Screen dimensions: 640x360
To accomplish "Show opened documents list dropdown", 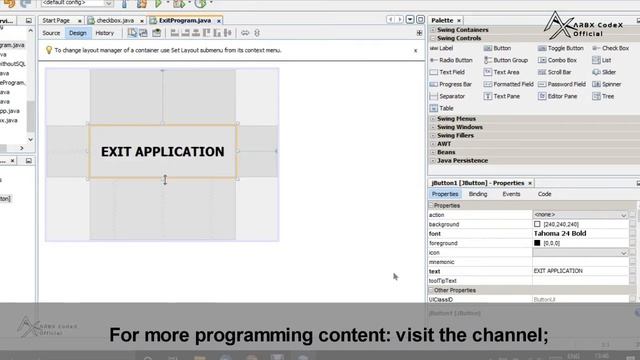I will click(410, 20).
